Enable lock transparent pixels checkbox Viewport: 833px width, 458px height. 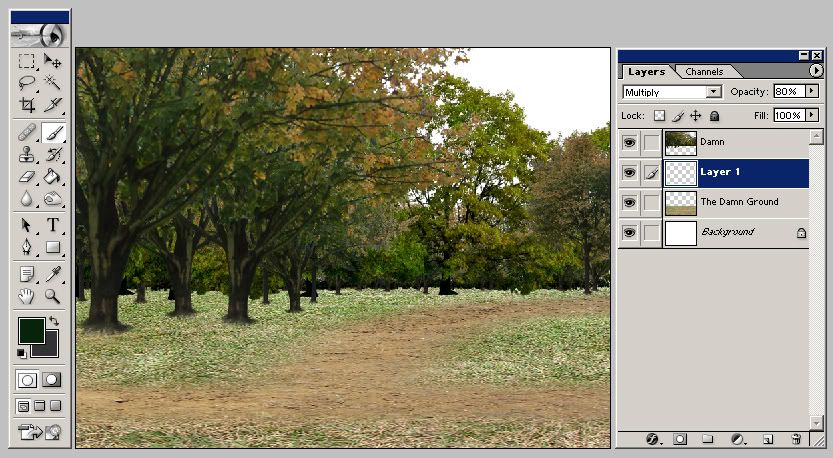click(659, 116)
